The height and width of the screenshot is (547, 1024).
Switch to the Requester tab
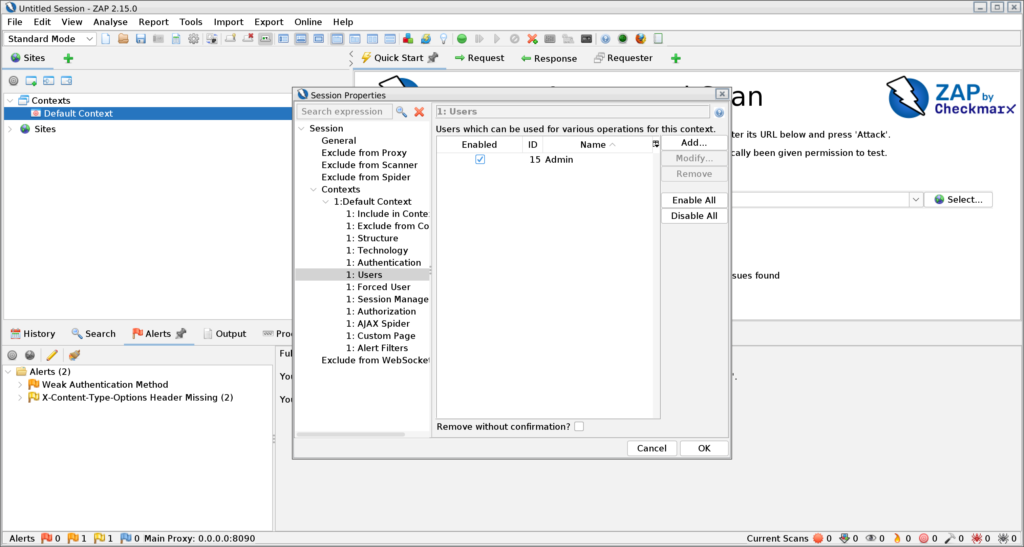click(622, 58)
